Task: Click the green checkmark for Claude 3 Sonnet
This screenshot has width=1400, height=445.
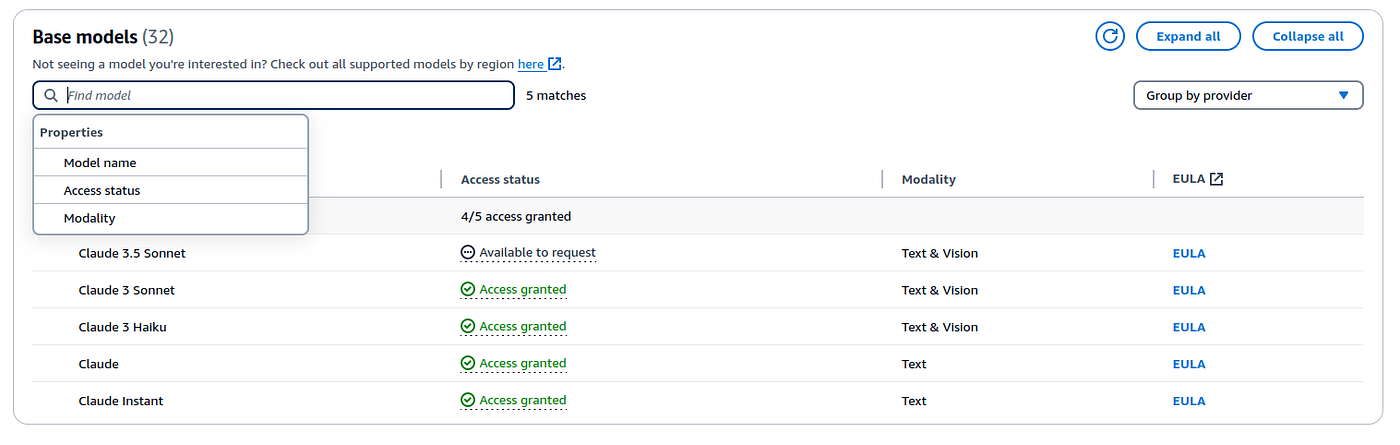Action: (x=468, y=290)
